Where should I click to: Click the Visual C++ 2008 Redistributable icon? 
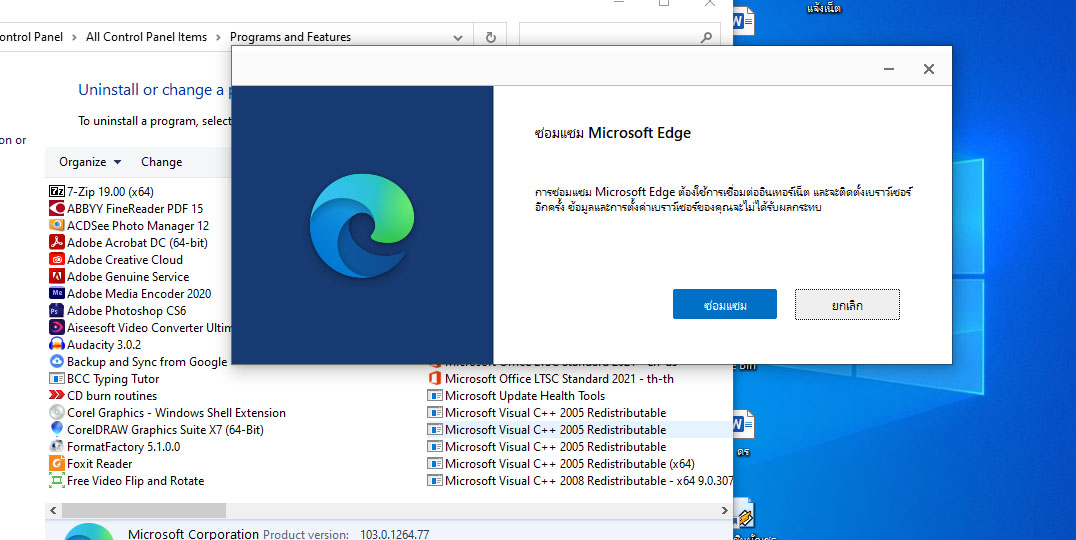(434, 481)
